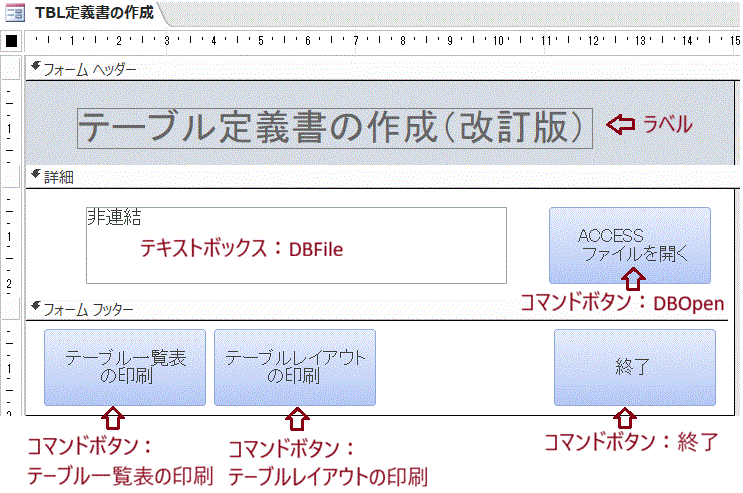Select the テーブル定義書の作成（改訂版） title label
The width and height of the screenshot is (743, 493).
pyautogui.click(x=334, y=128)
